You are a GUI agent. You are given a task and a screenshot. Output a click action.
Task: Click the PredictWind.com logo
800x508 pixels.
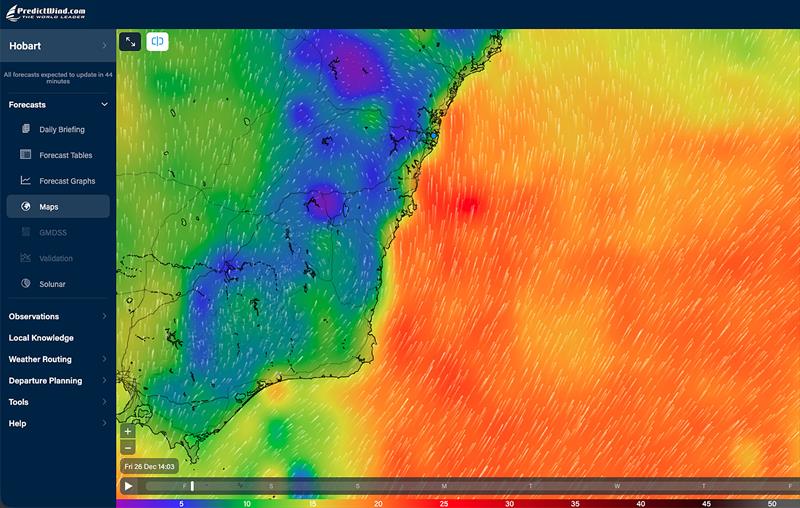point(46,12)
